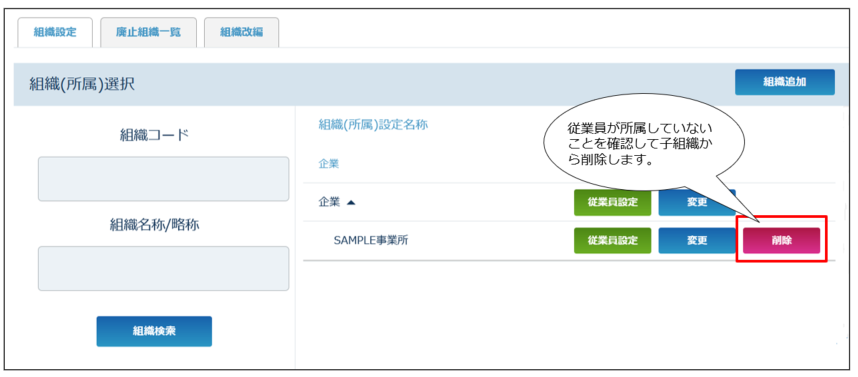Click the 組織追加 button
This screenshot has width=858, height=377.
pyautogui.click(x=784, y=82)
